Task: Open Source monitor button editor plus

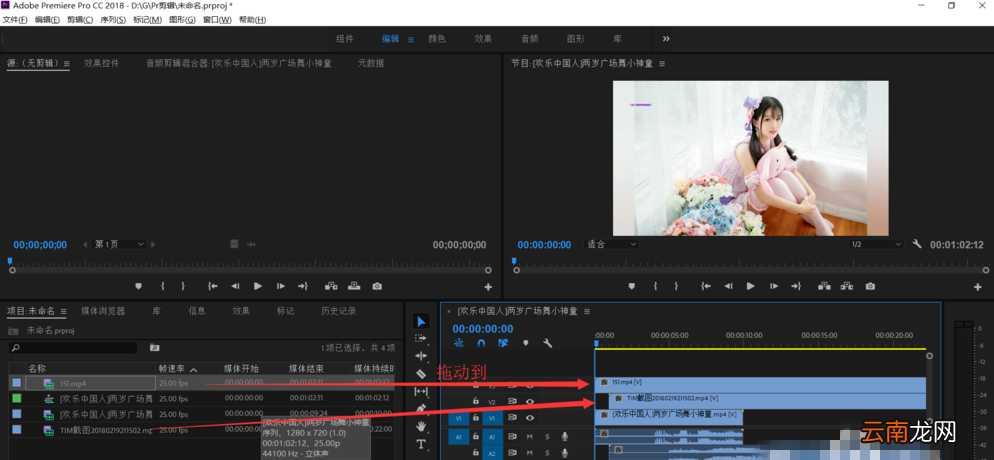Action: point(488,287)
